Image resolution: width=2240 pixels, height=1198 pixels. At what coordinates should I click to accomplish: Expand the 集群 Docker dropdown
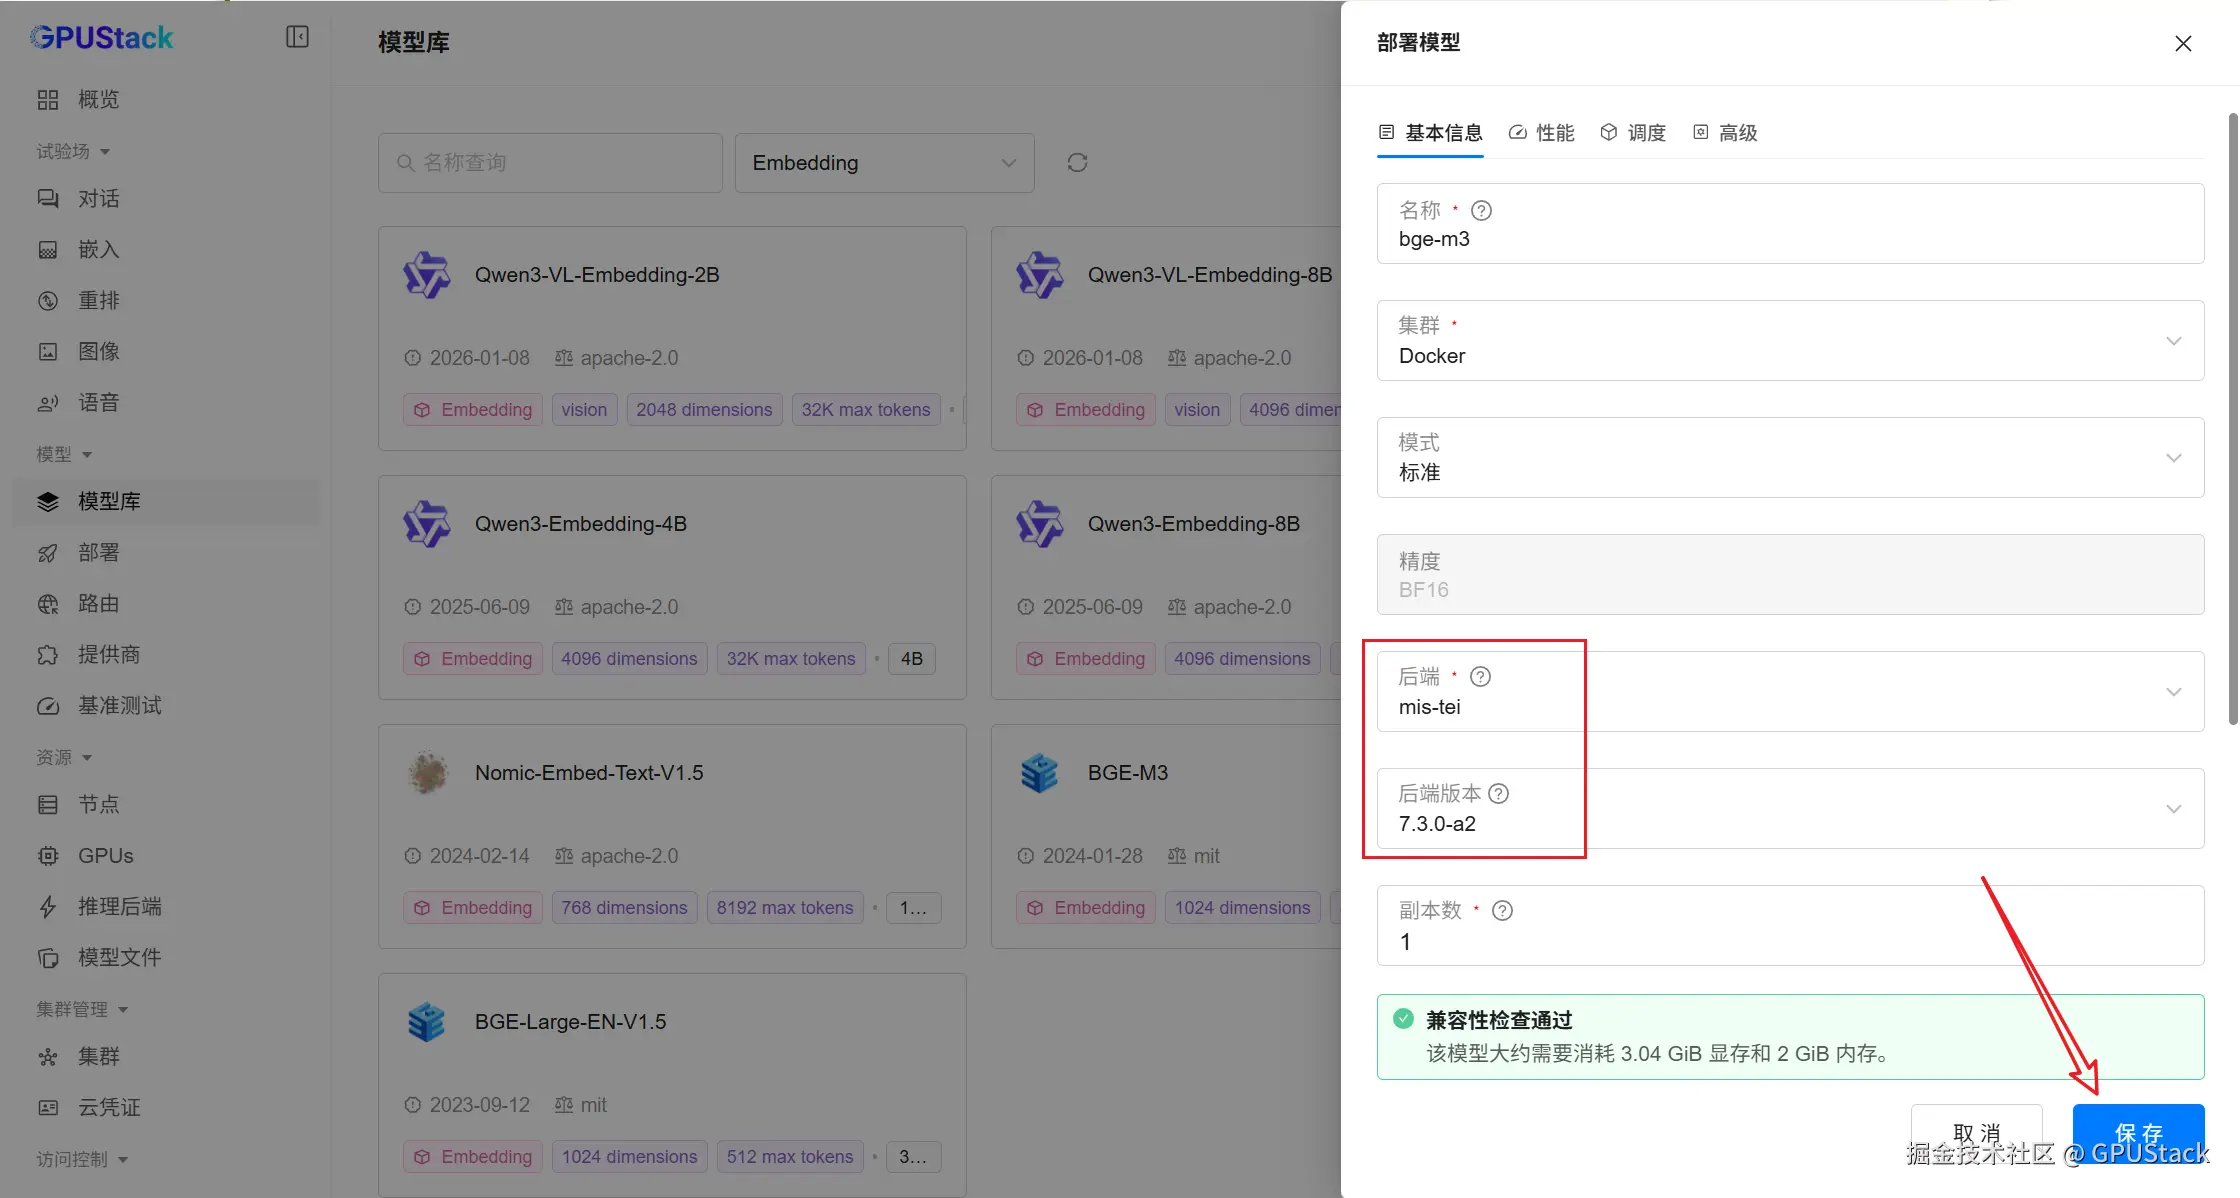pos(1790,341)
